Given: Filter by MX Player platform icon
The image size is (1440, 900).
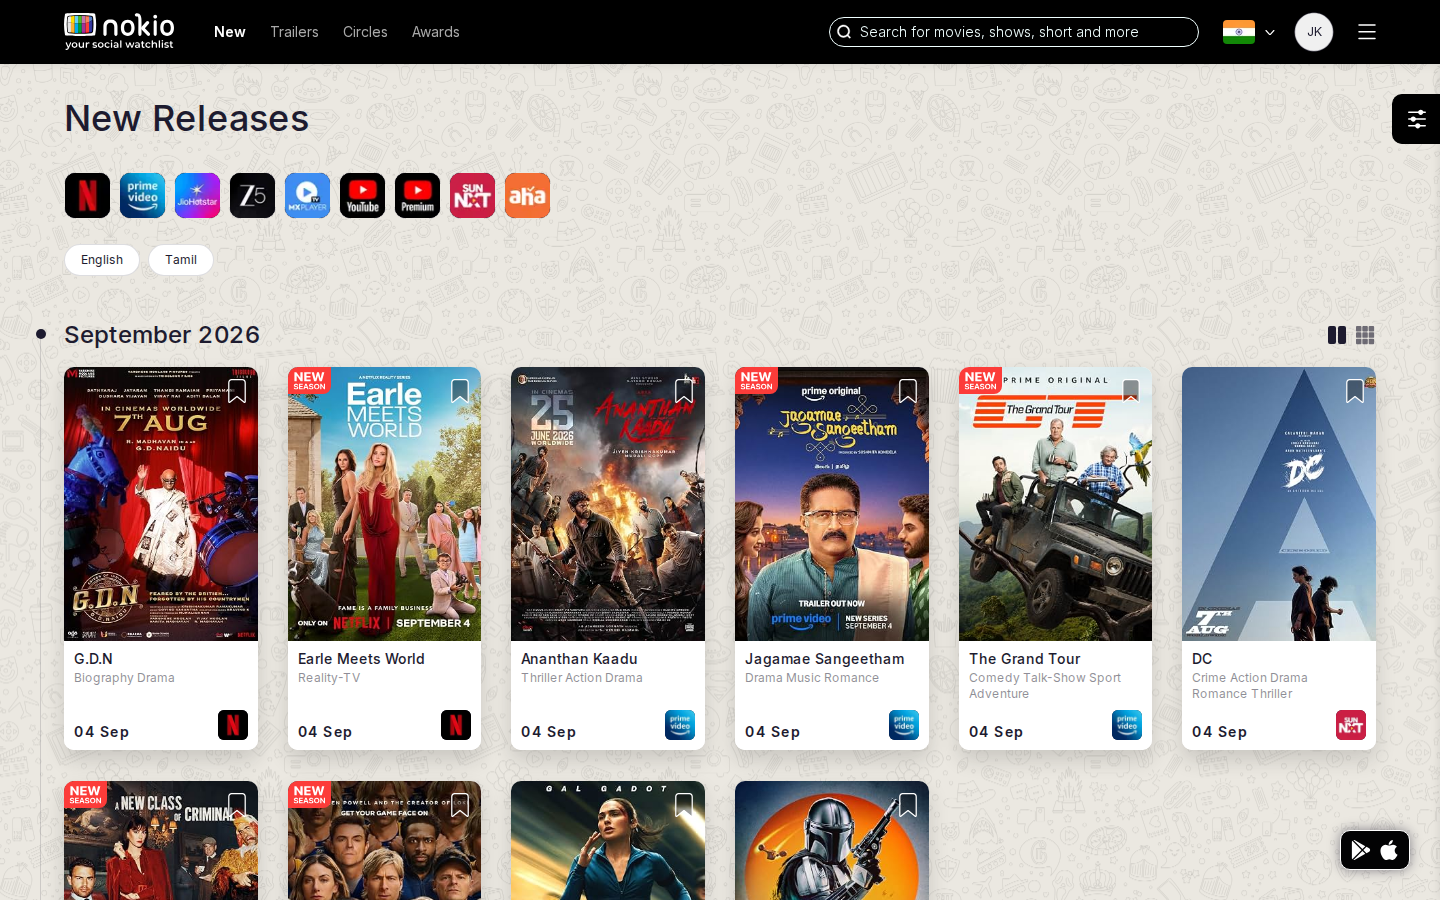Looking at the screenshot, I should [x=307, y=195].
